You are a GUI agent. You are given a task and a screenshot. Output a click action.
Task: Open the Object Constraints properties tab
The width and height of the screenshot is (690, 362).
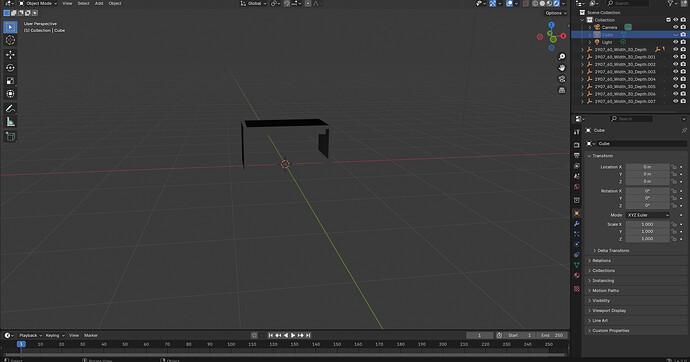pyautogui.click(x=576, y=255)
